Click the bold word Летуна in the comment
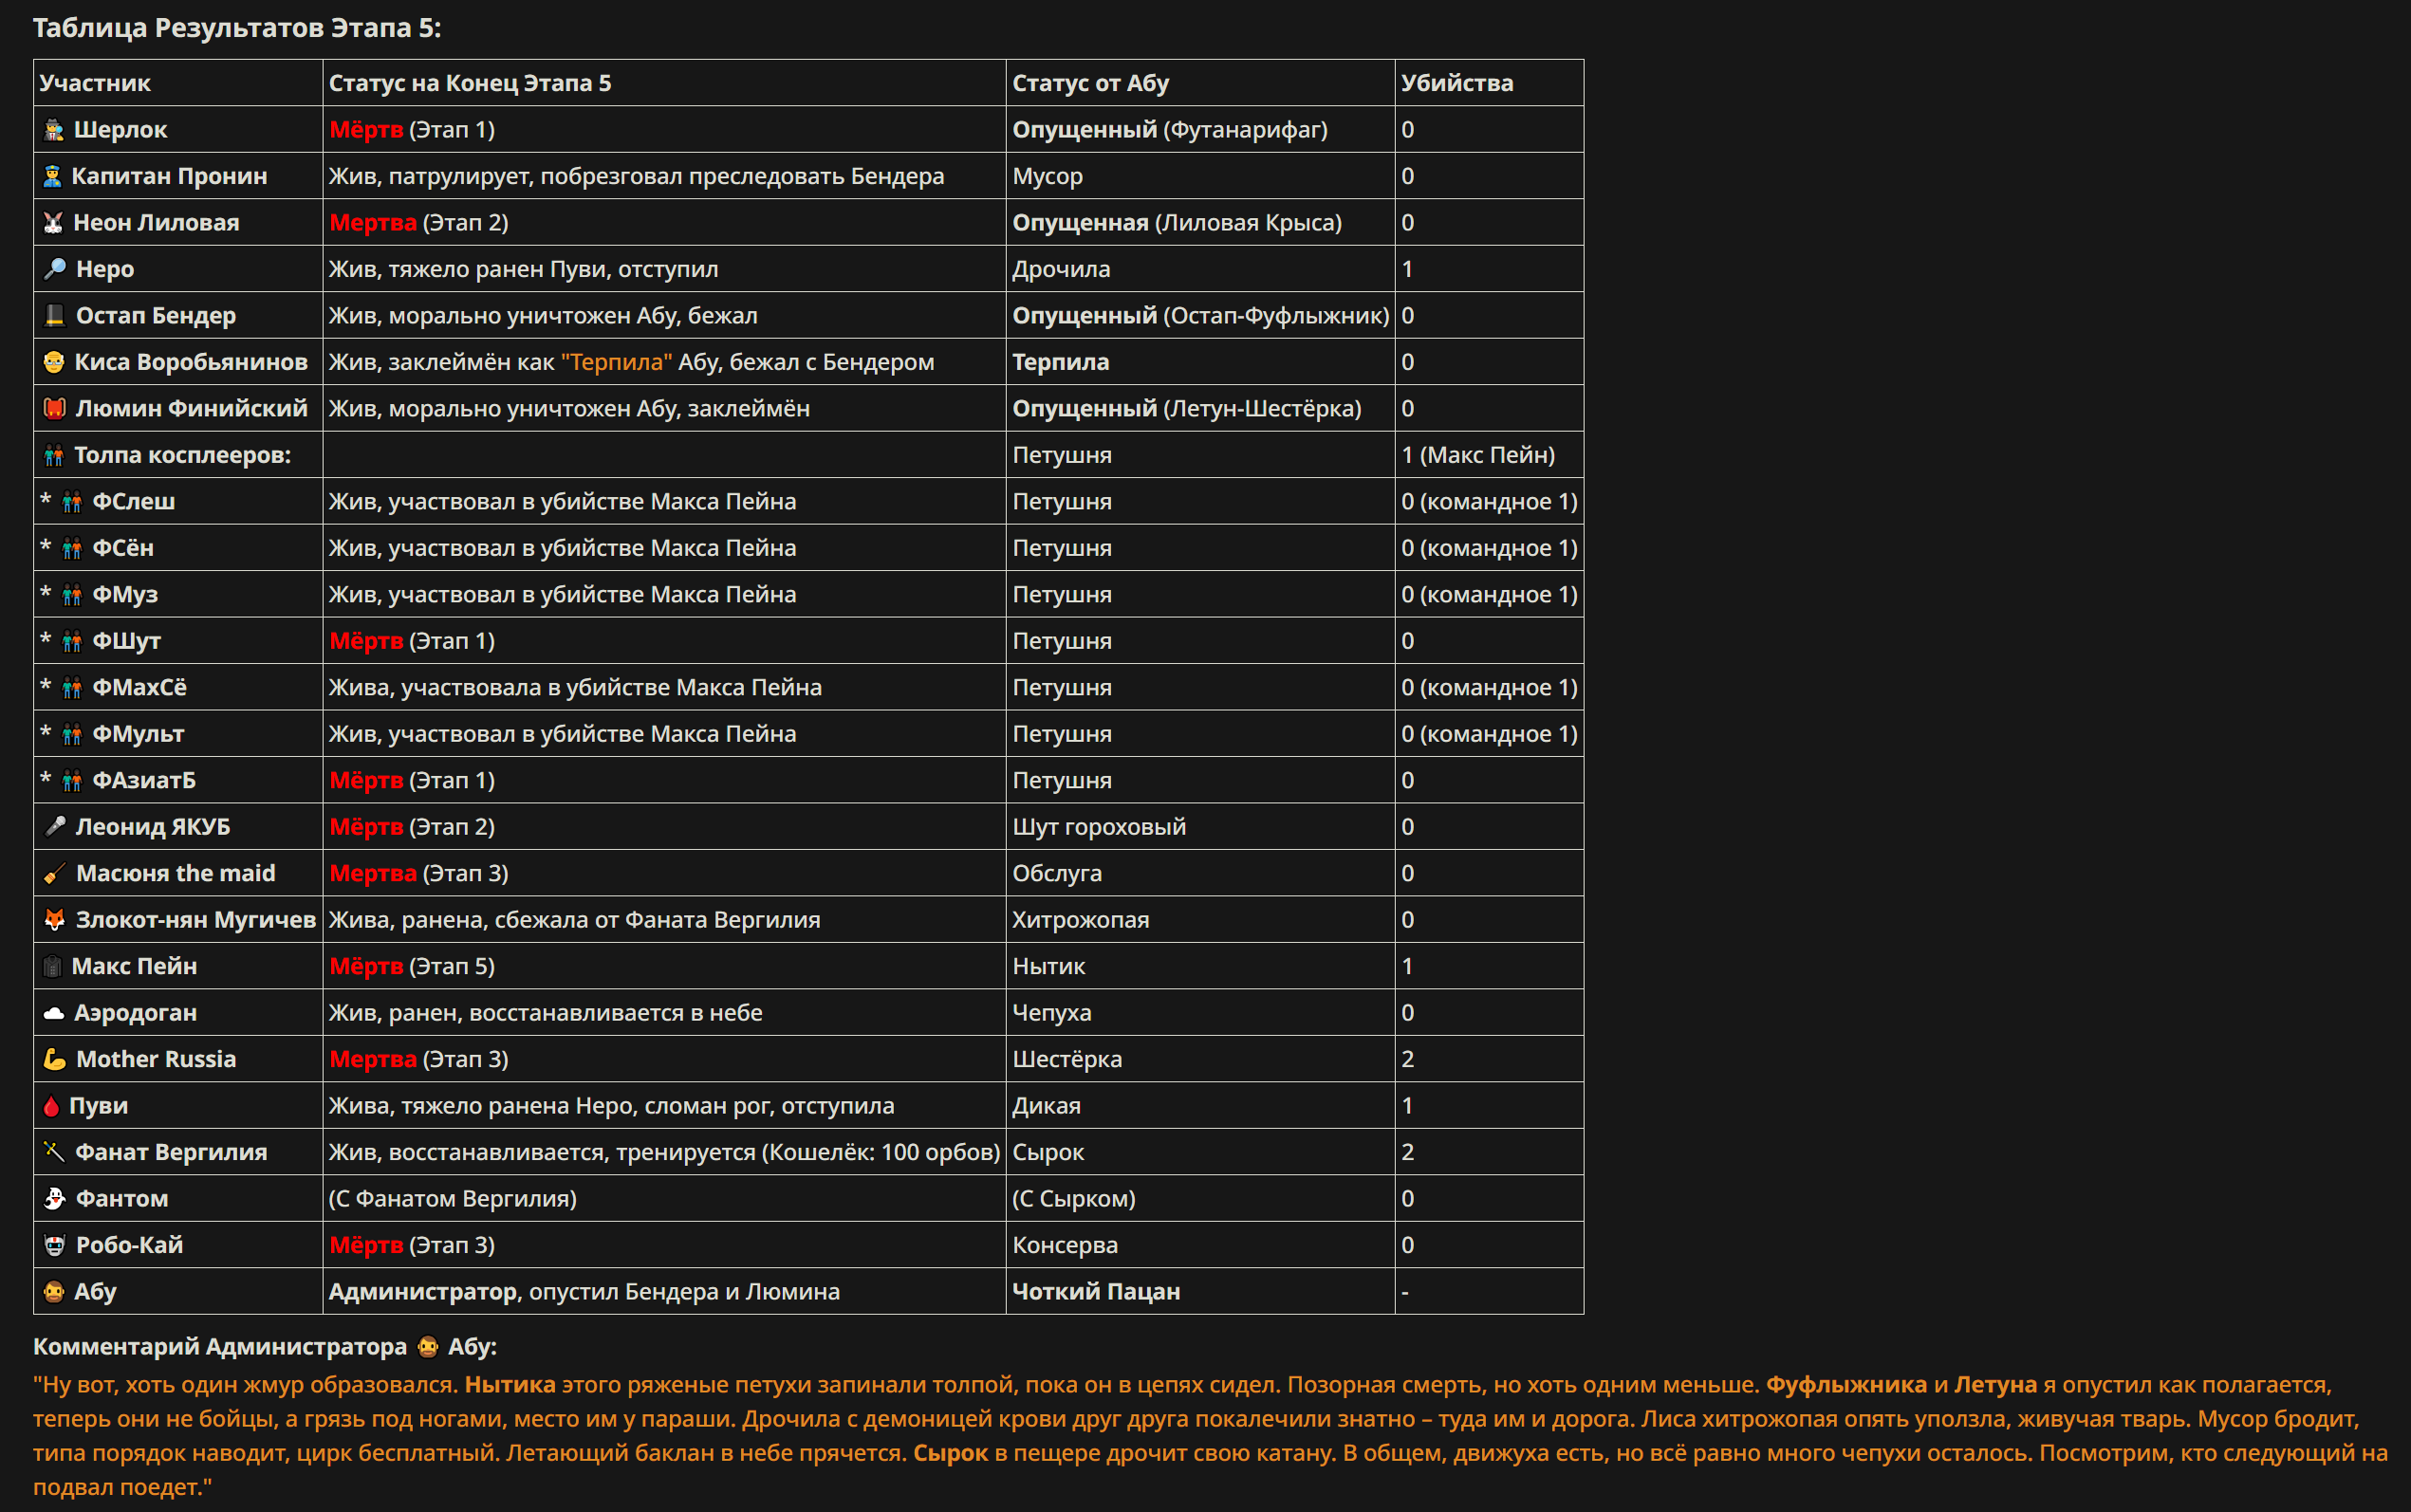This screenshot has height=1512, width=2411. pos(1995,1385)
